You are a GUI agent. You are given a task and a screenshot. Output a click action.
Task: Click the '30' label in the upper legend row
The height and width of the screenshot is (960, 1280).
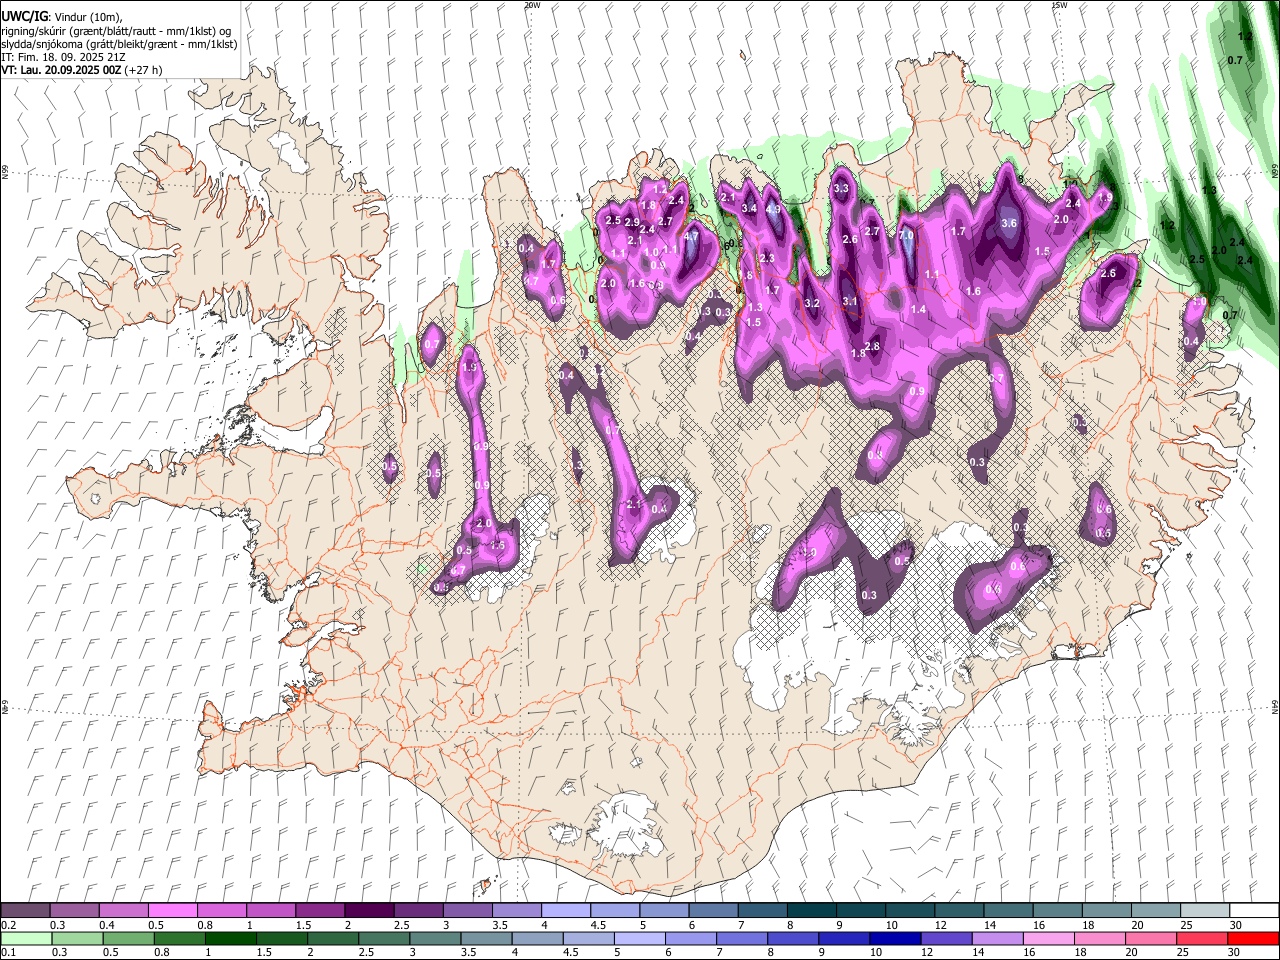tap(1235, 925)
